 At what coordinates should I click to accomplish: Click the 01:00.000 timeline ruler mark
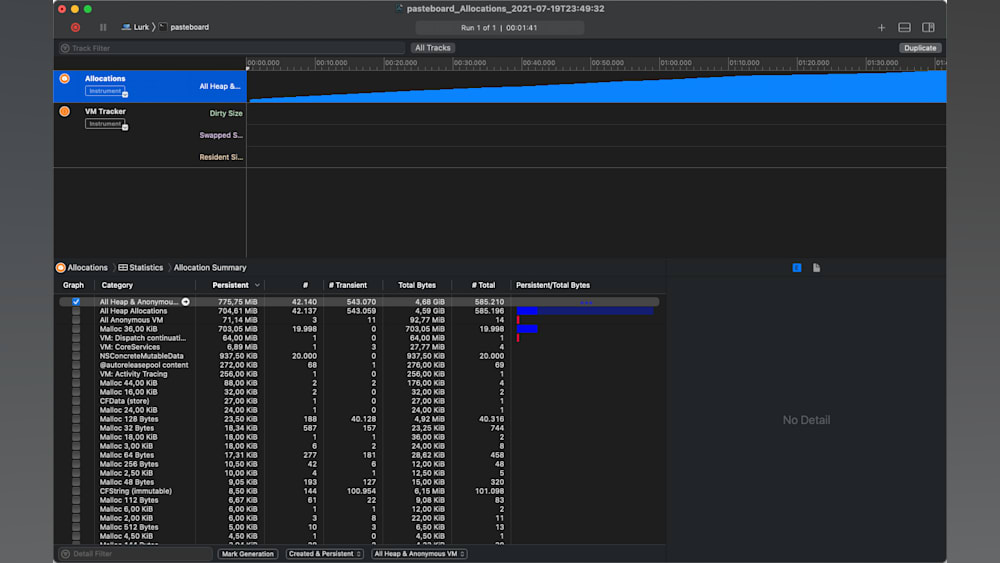point(676,62)
